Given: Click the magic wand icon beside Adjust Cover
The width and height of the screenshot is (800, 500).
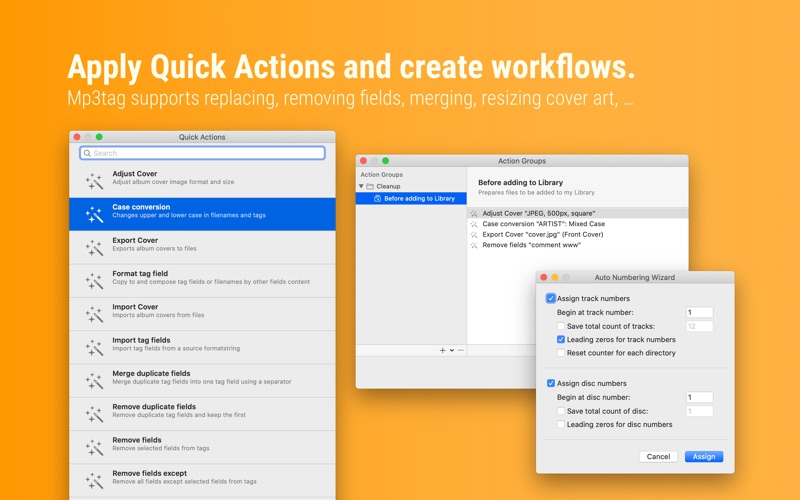Looking at the screenshot, I should point(94,181).
